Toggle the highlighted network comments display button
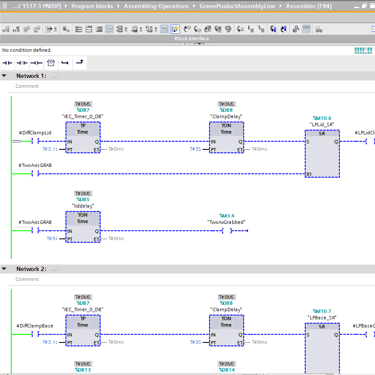The image size is (375, 375). [x=109, y=29]
